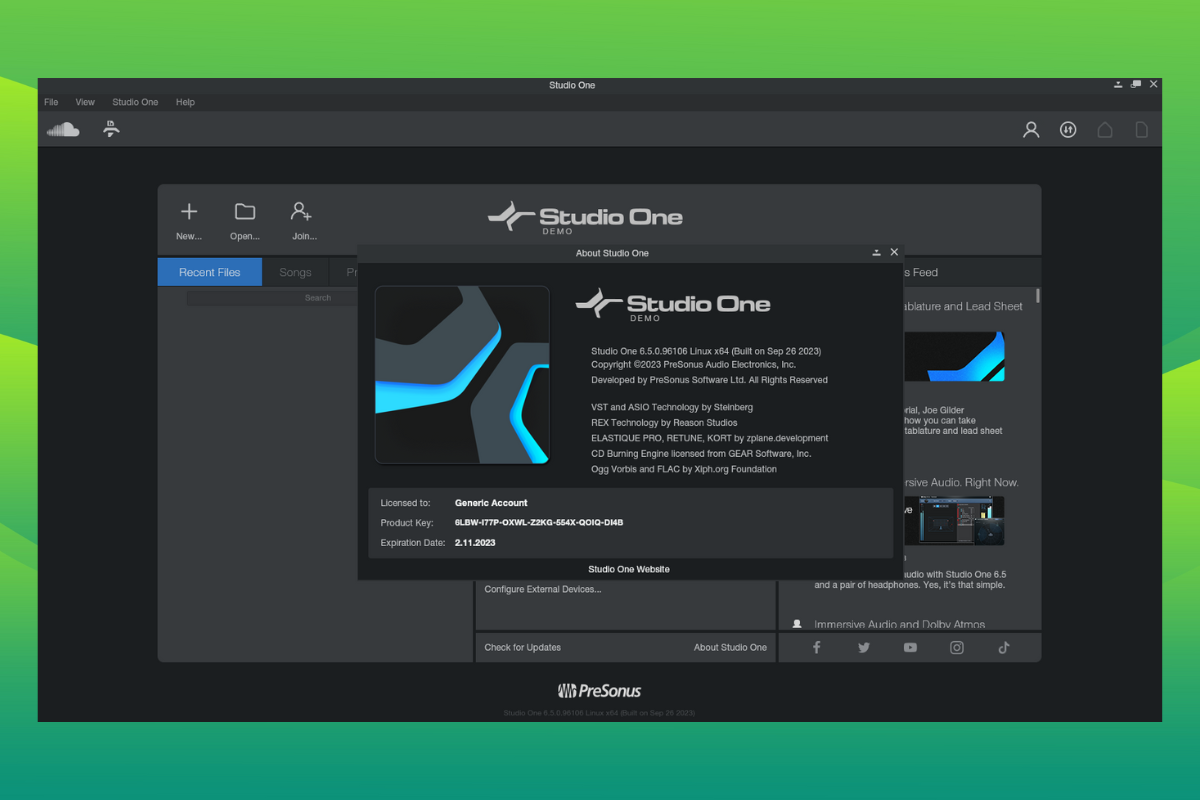Select the Home icon in the top bar

click(1105, 129)
